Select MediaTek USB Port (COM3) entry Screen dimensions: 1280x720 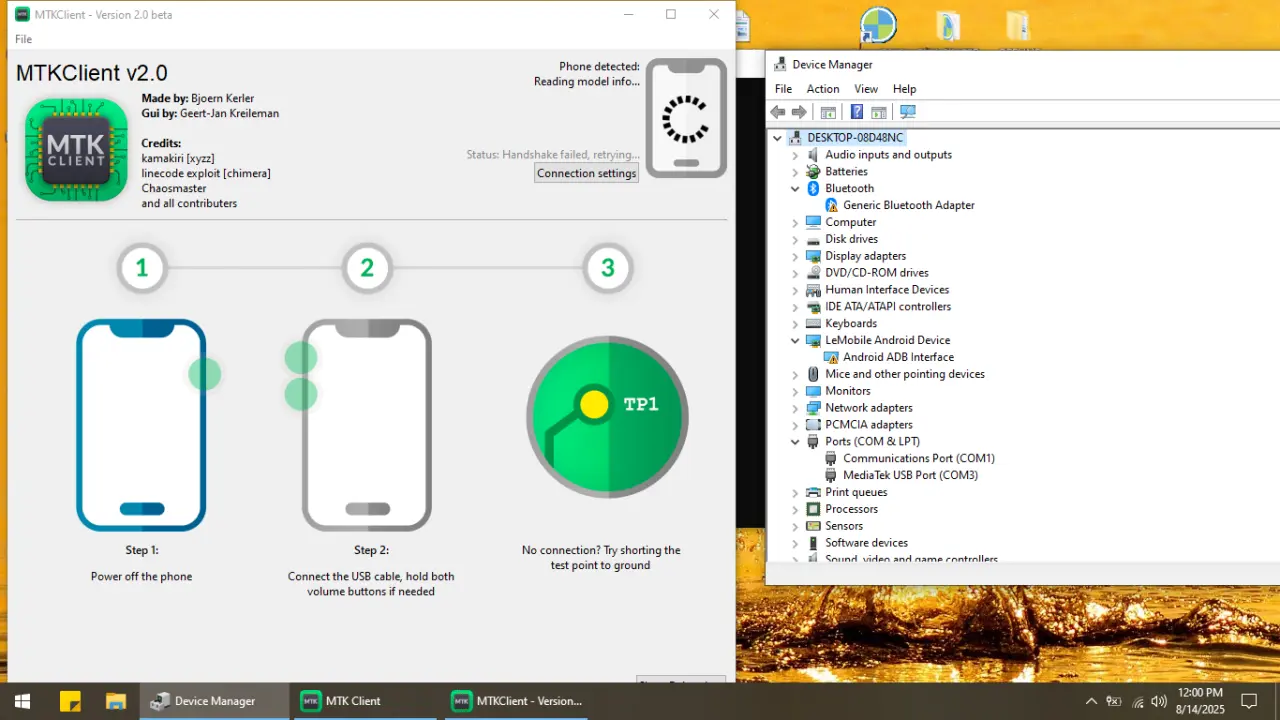(x=911, y=475)
